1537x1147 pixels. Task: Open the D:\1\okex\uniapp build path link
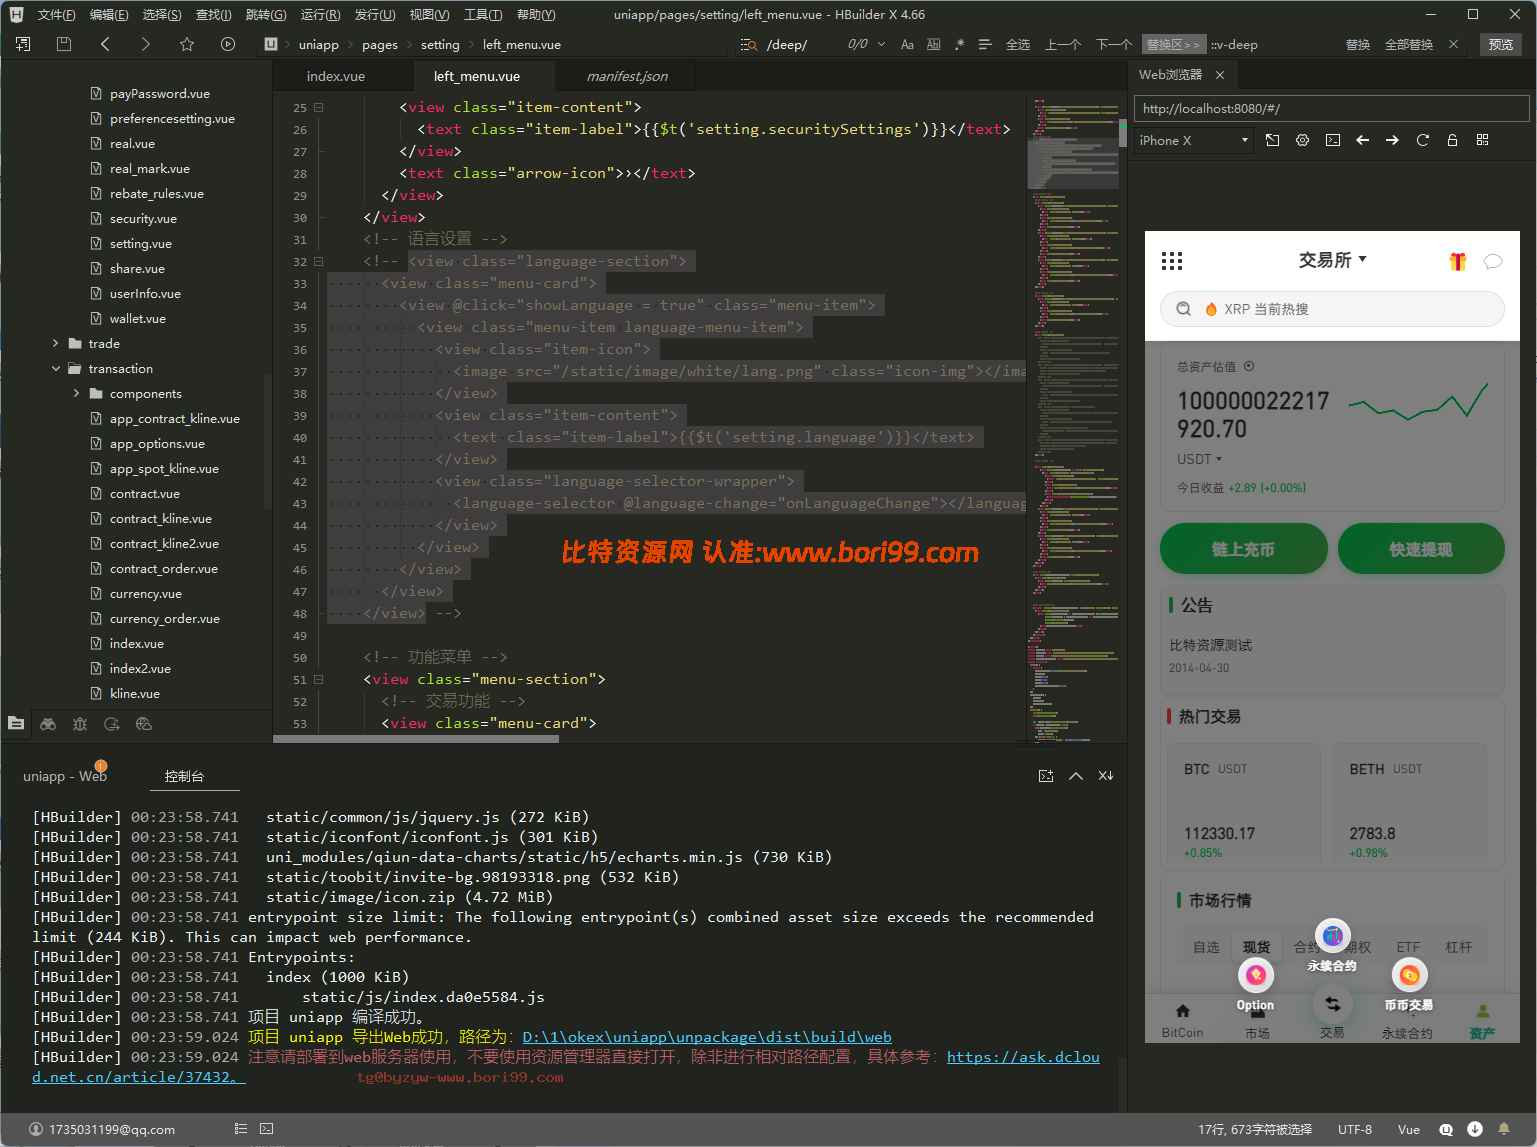707,1037
